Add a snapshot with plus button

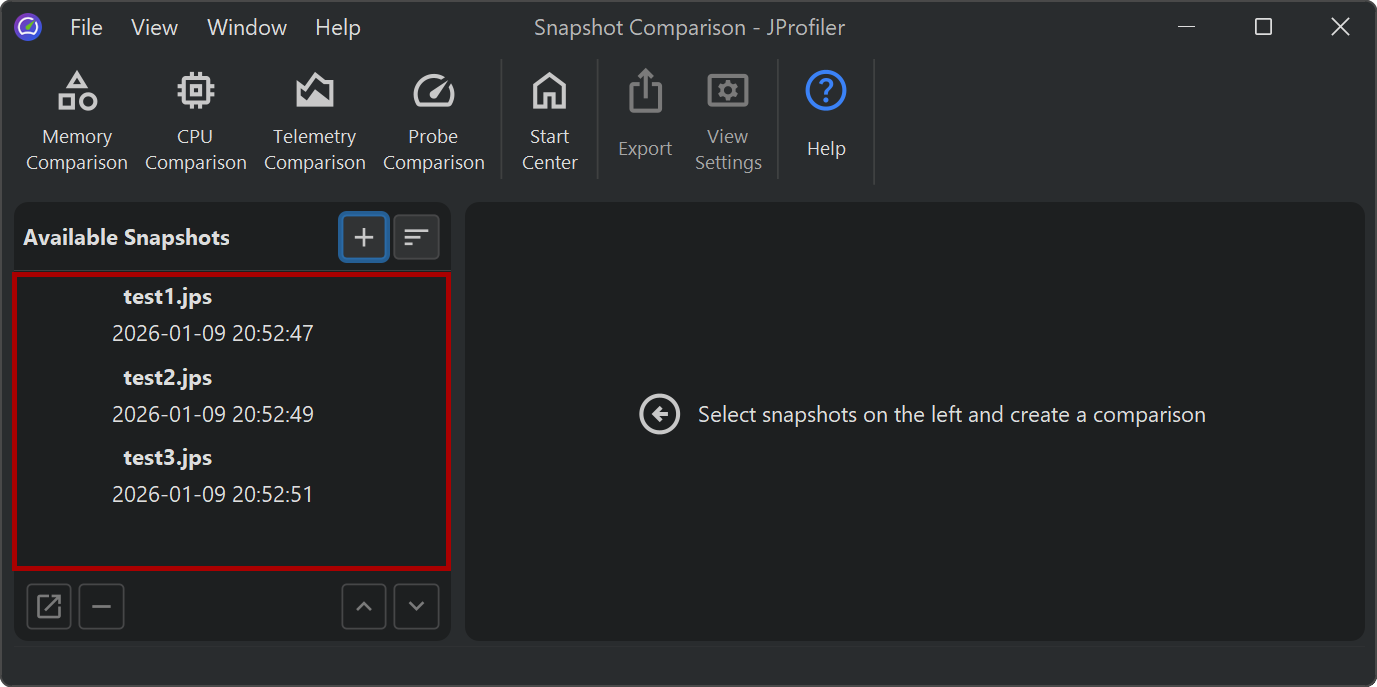tap(364, 238)
